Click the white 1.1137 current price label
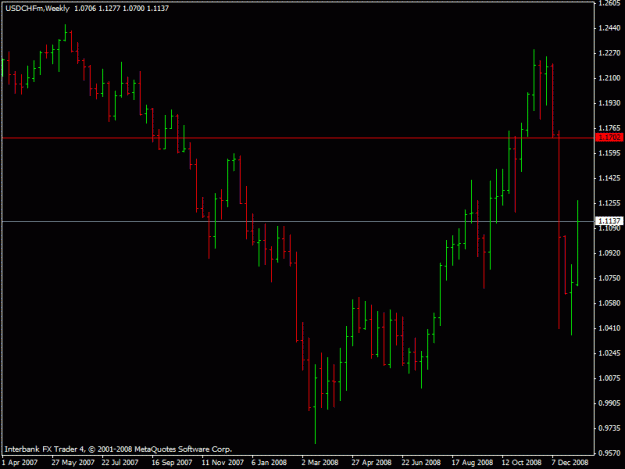Image resolution: width=625 pixels, height=469 pixels. [609, 221]
